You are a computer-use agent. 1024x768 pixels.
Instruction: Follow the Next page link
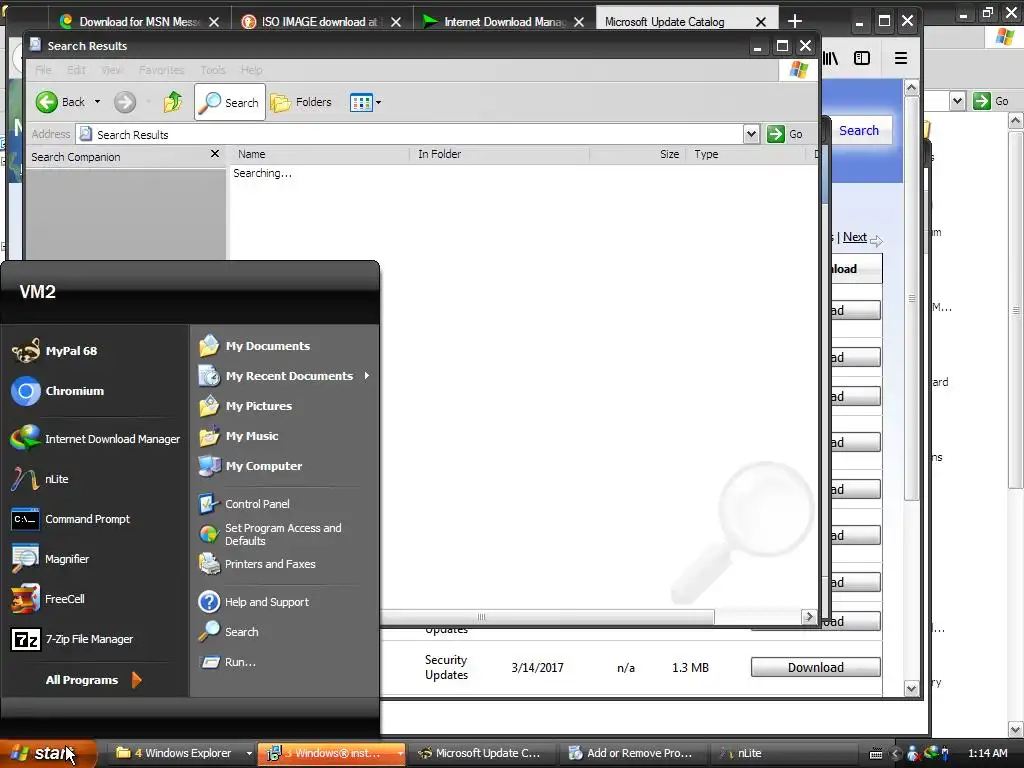(854, 237)
